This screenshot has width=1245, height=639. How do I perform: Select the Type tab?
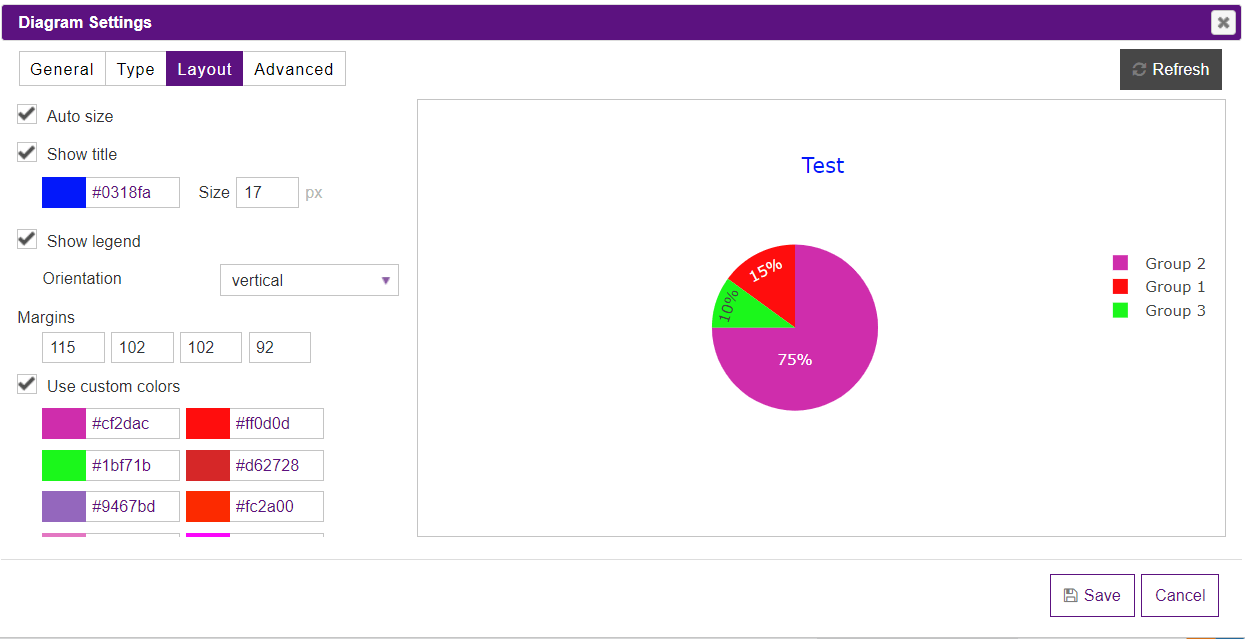click(x=135, y=68)
